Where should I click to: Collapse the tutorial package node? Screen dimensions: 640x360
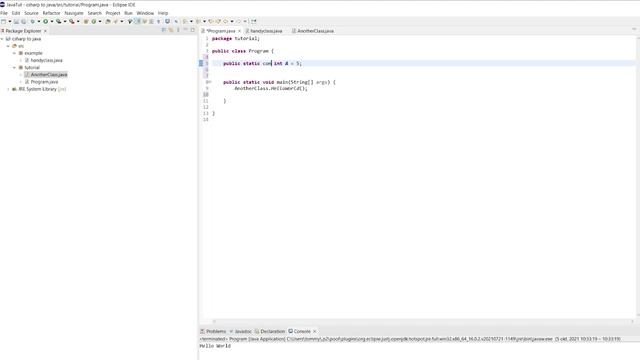(x=14, y=67)
